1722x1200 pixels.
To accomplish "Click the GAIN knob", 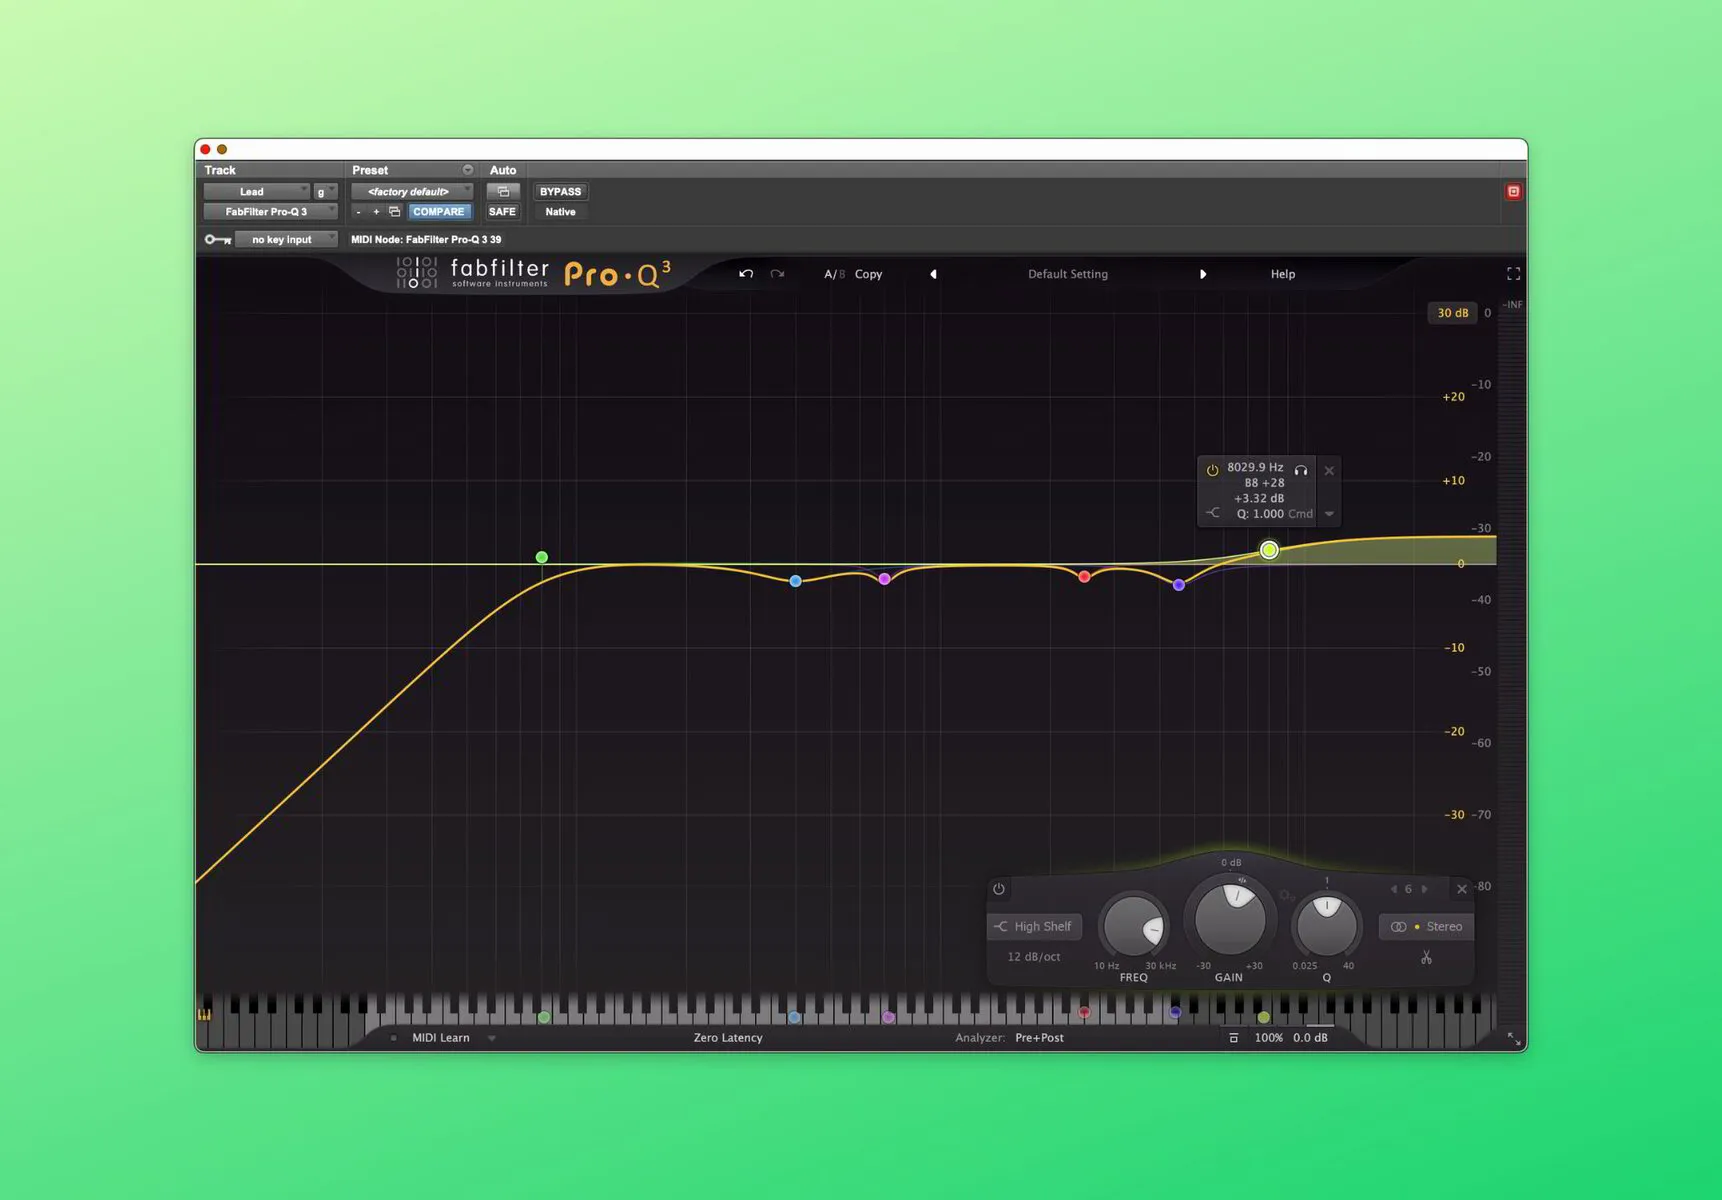I will coord(1230,918).
